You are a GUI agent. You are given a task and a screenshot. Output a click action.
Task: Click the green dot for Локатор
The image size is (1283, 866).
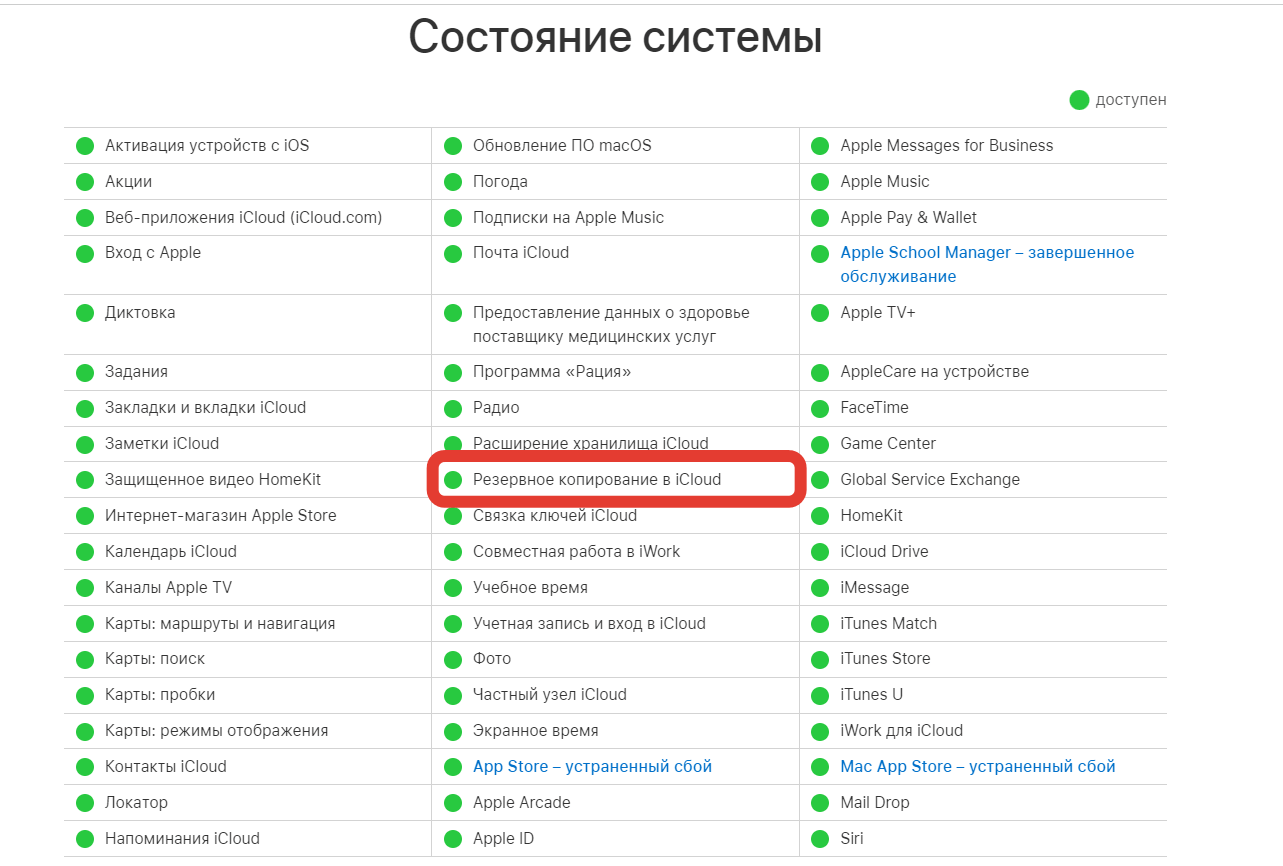pos(84,802)
